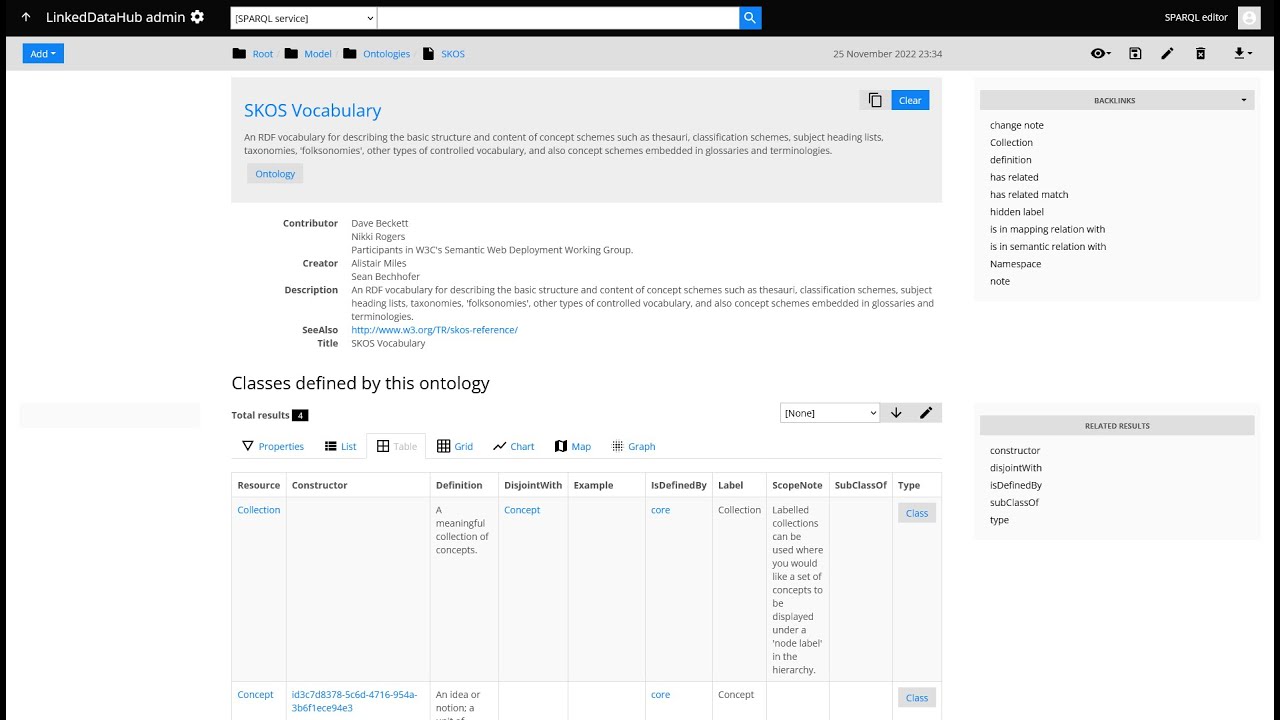Click the 'hidden label' backlink
The width and height of the screenshot is (1280, 720).
pyautogui.click(x=1016, y=212)
